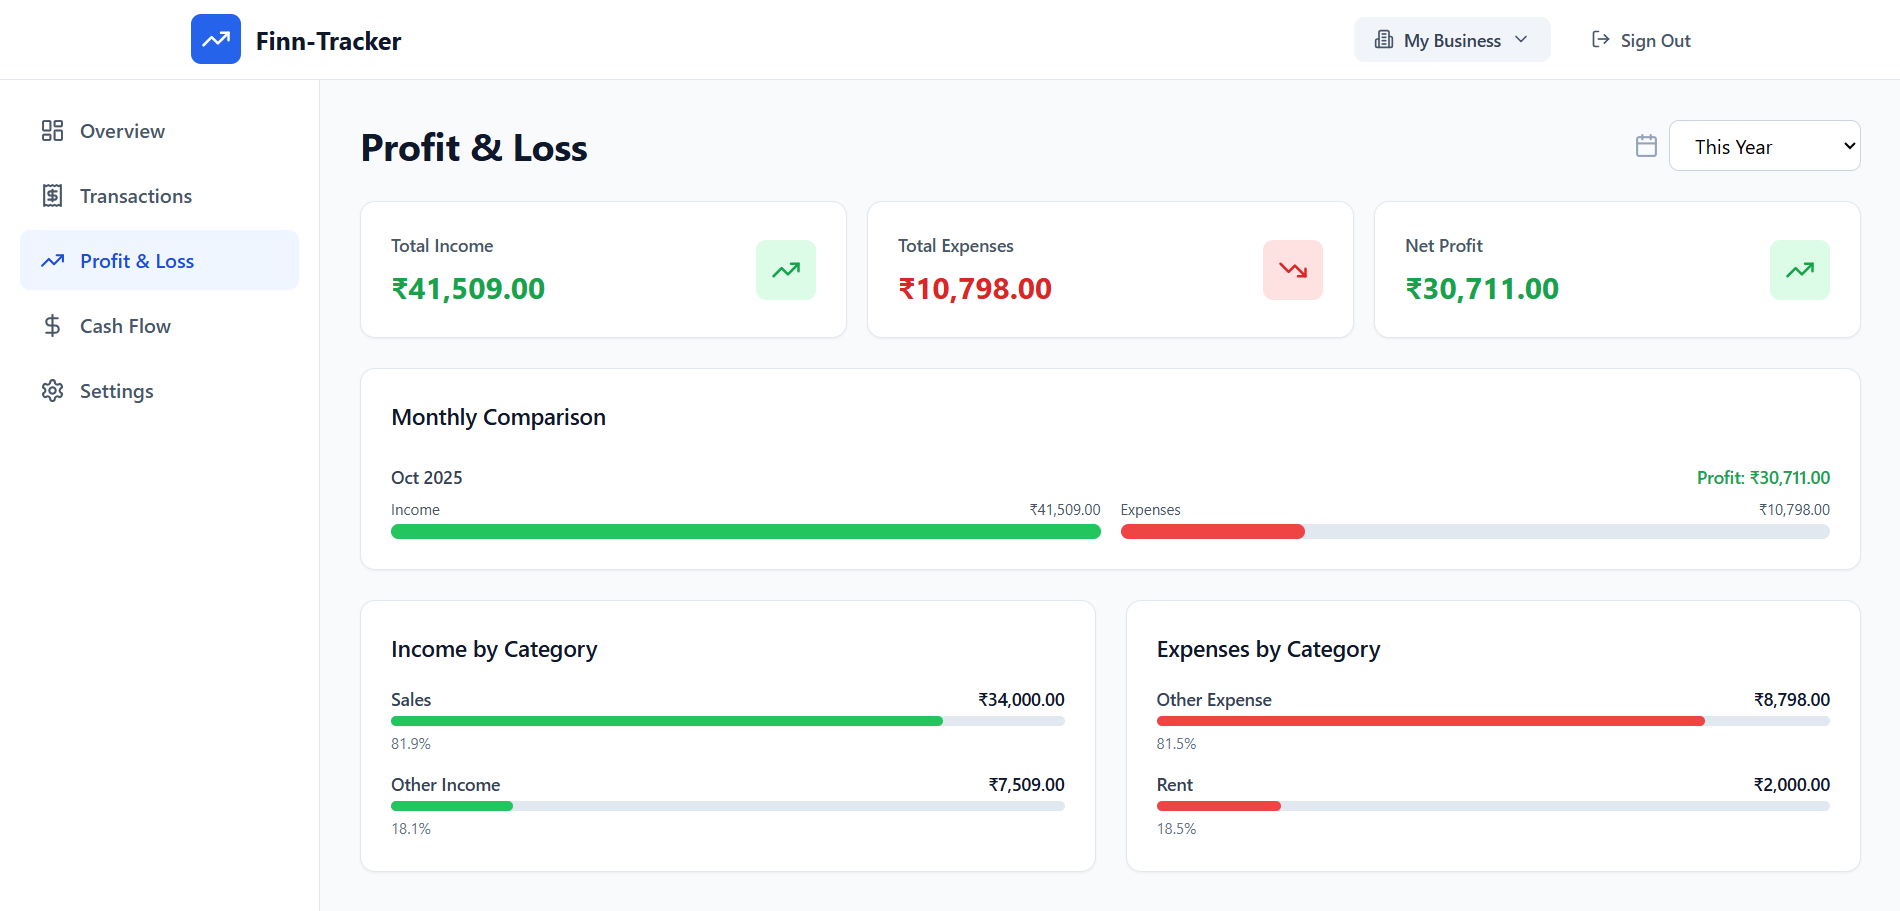The height and width of the screenshot is (911, 1900).
Task: Click the Net Profit amount card
Action: click(x=1616, y=270)
